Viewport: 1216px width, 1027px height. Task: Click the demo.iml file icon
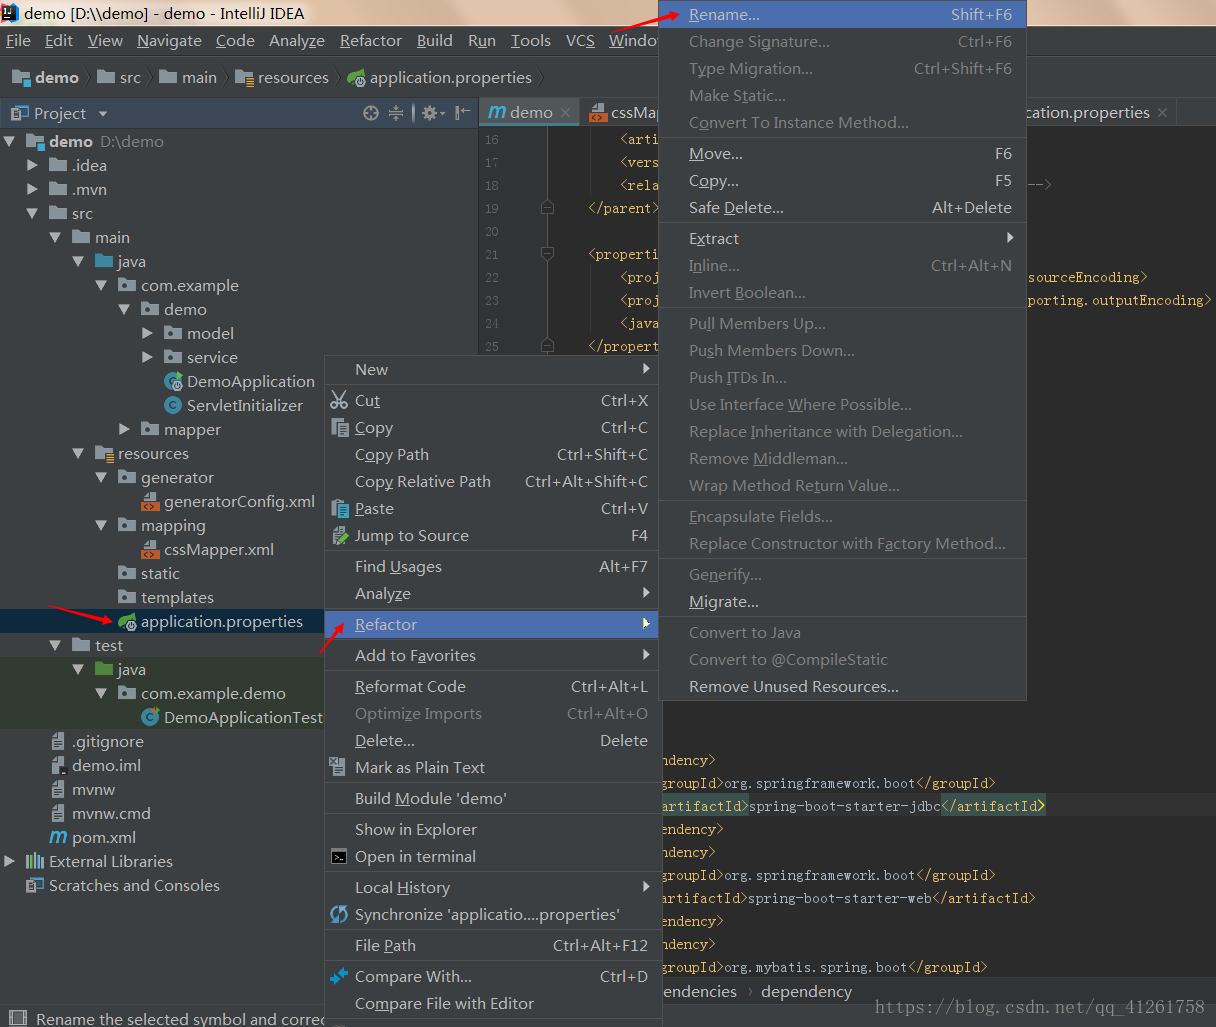[58, 765]
